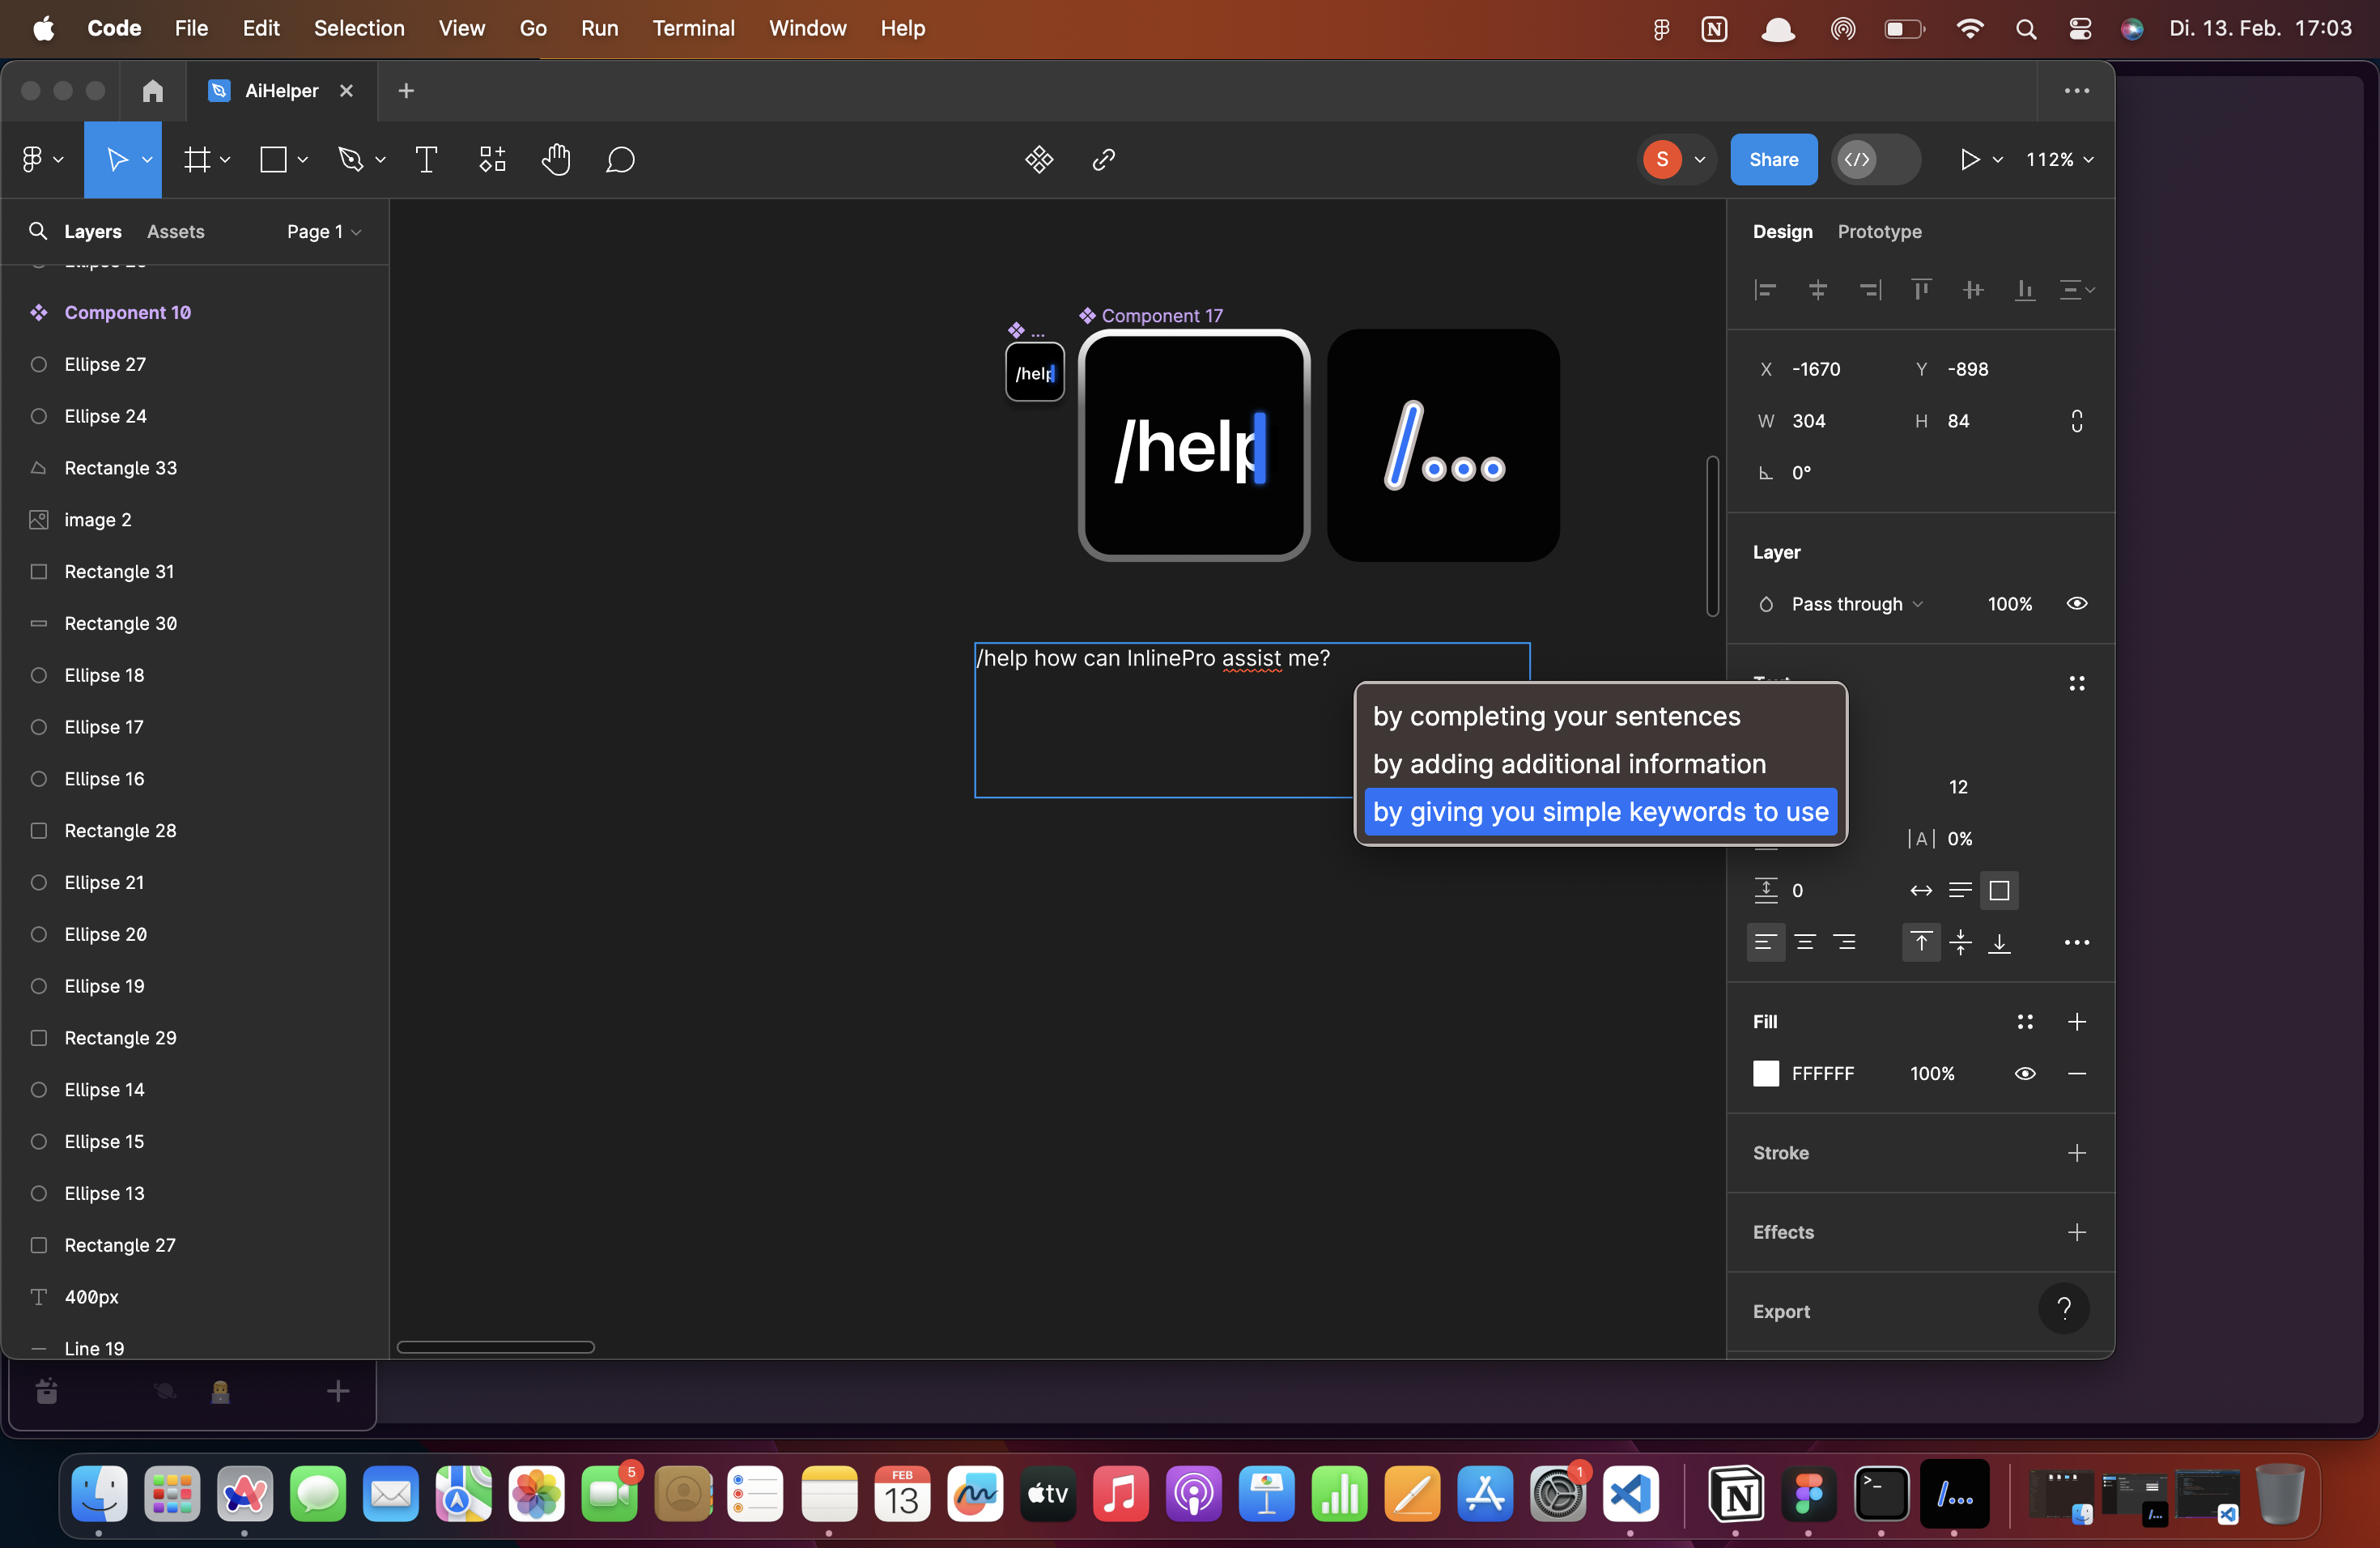
Task: Open the Comment tool
Action: (620, 159)
